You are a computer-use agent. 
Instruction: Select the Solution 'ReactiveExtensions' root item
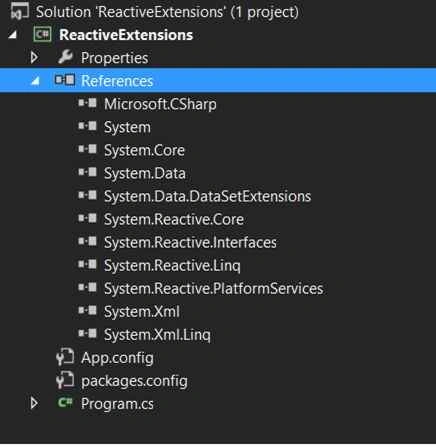point(167,12)
